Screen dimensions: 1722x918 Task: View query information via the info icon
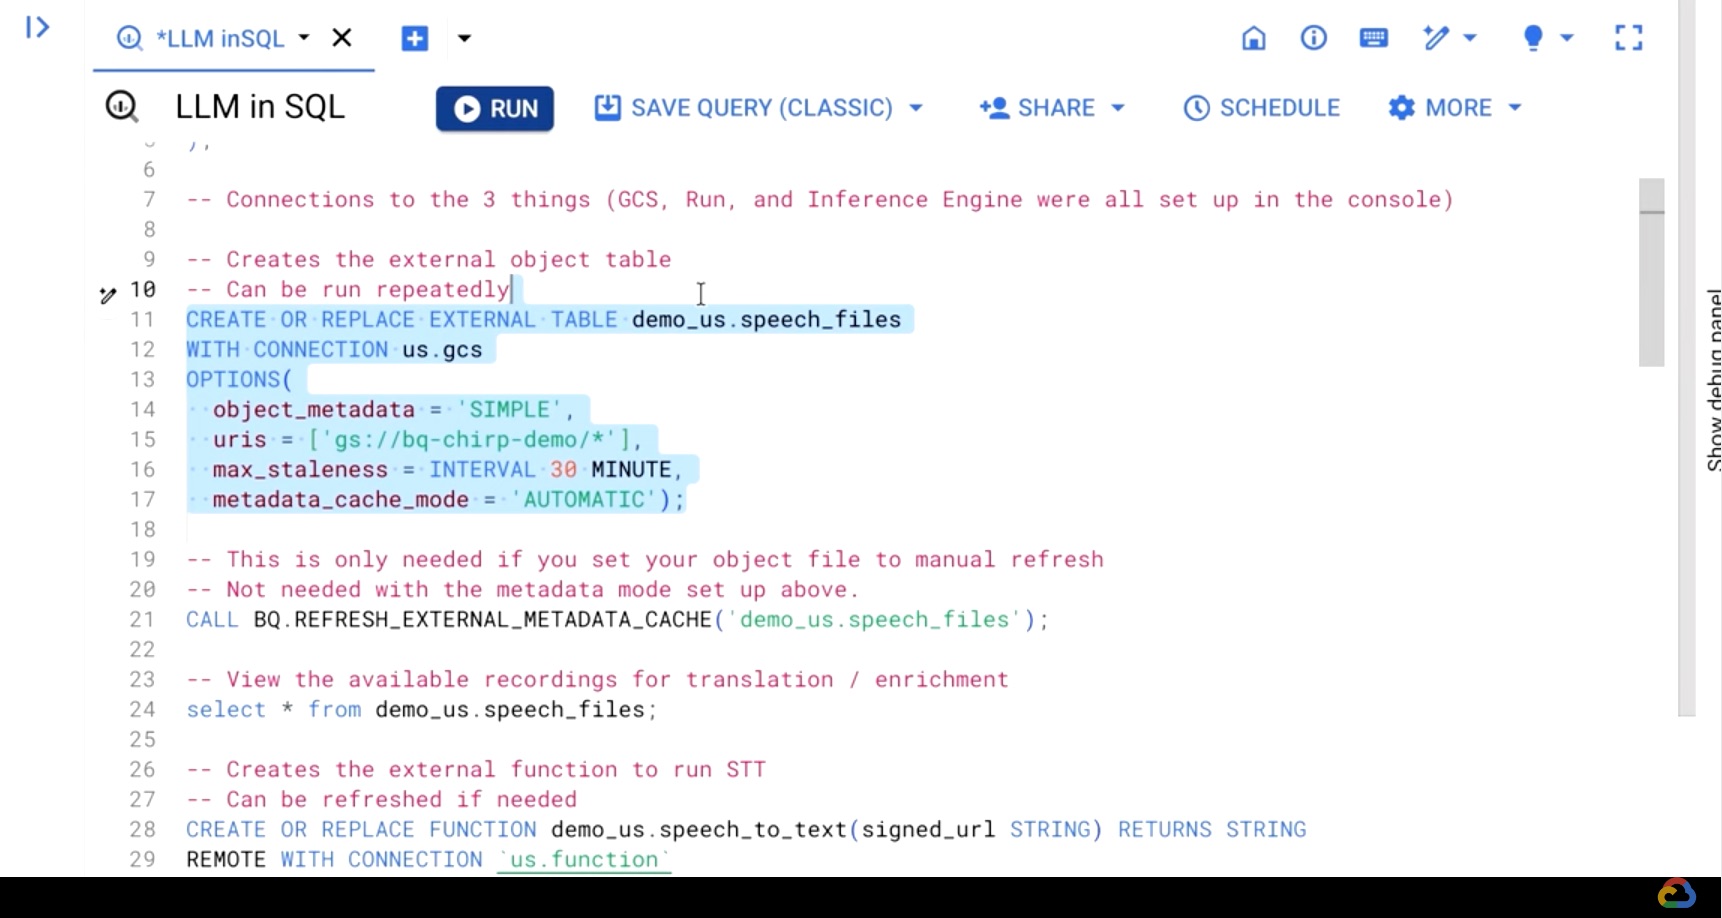click(1313, 38)
